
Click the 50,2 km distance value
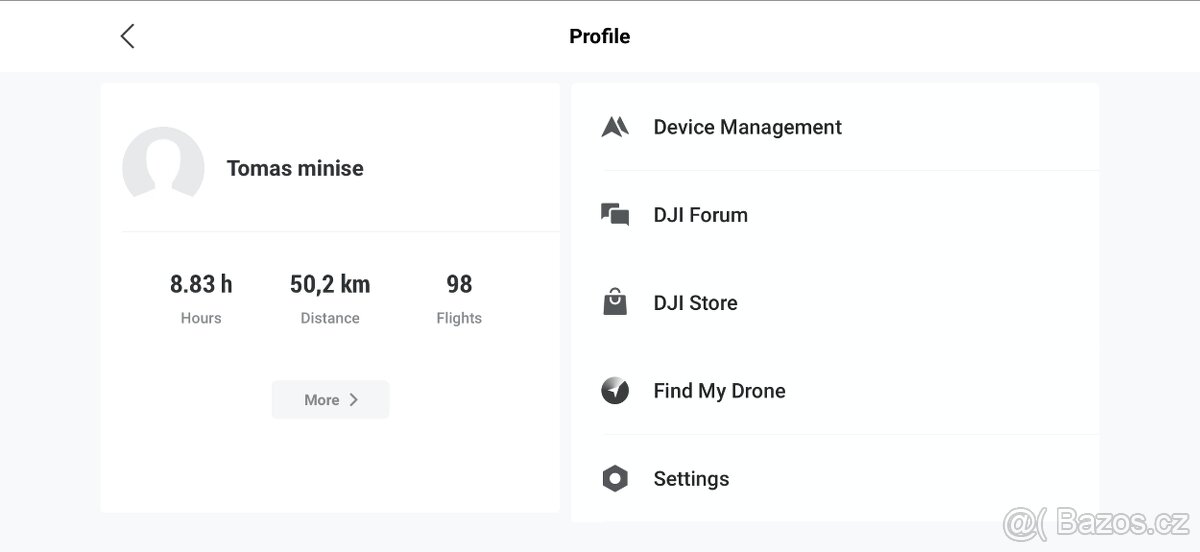[x=330, y=284]
